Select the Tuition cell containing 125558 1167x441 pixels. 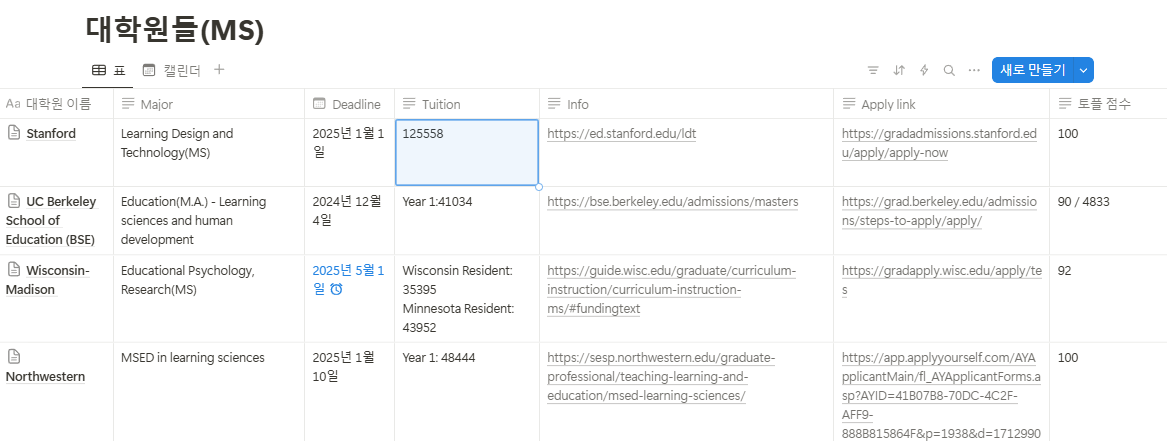(467, 152)
